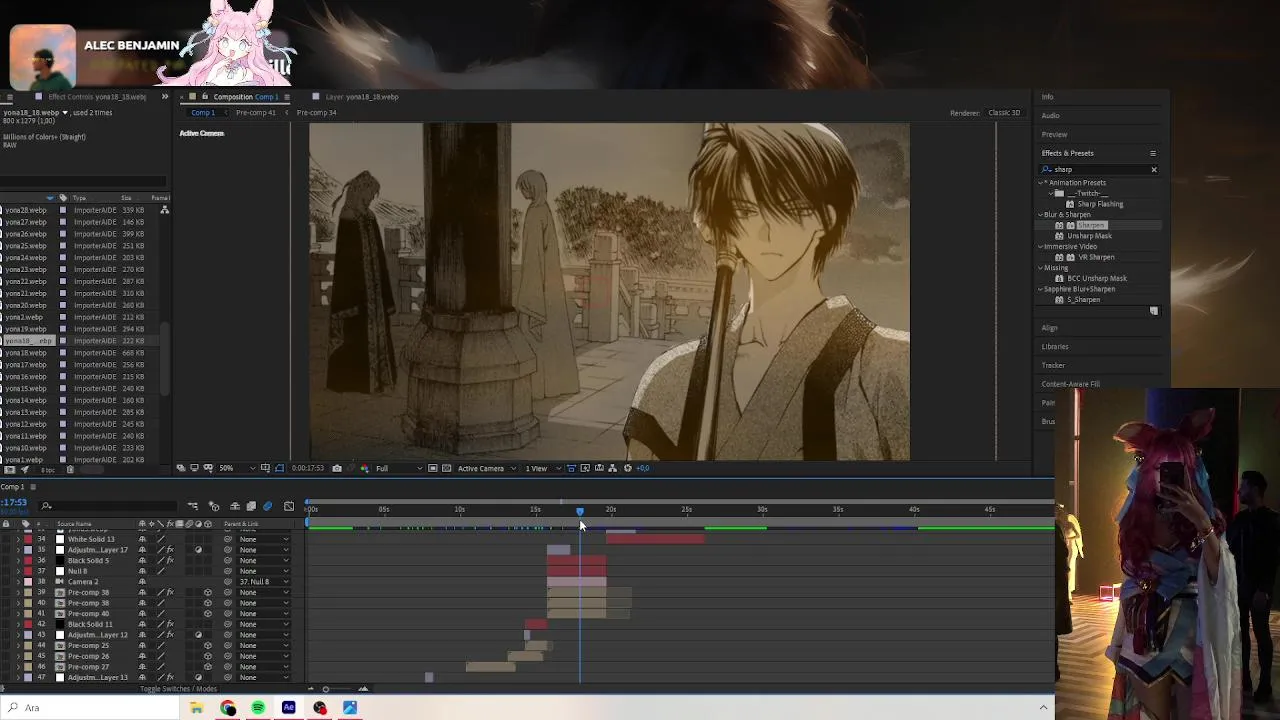Toggle 3D layer switch for Pre-comp 38 row 39
Image resolution: width=1280 pixels, height=720 pixels.
tap(207, 592)
